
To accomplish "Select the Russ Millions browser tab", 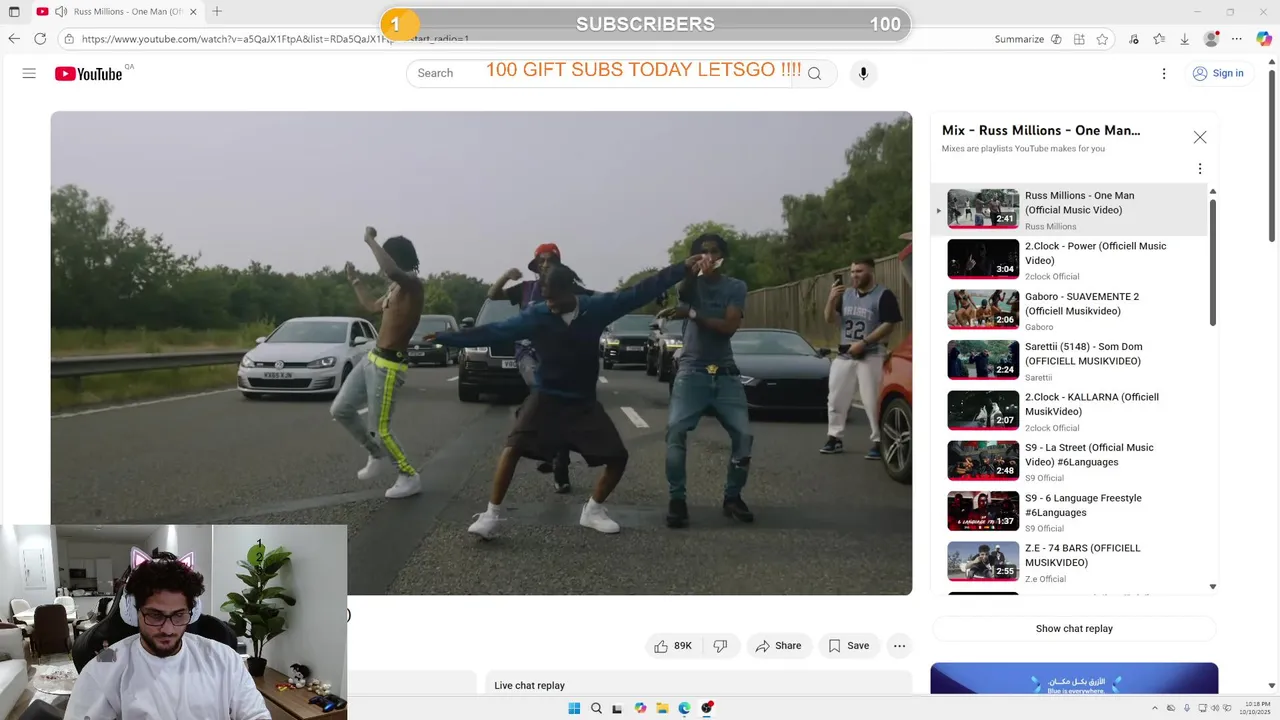I will [x=118, y=12].
